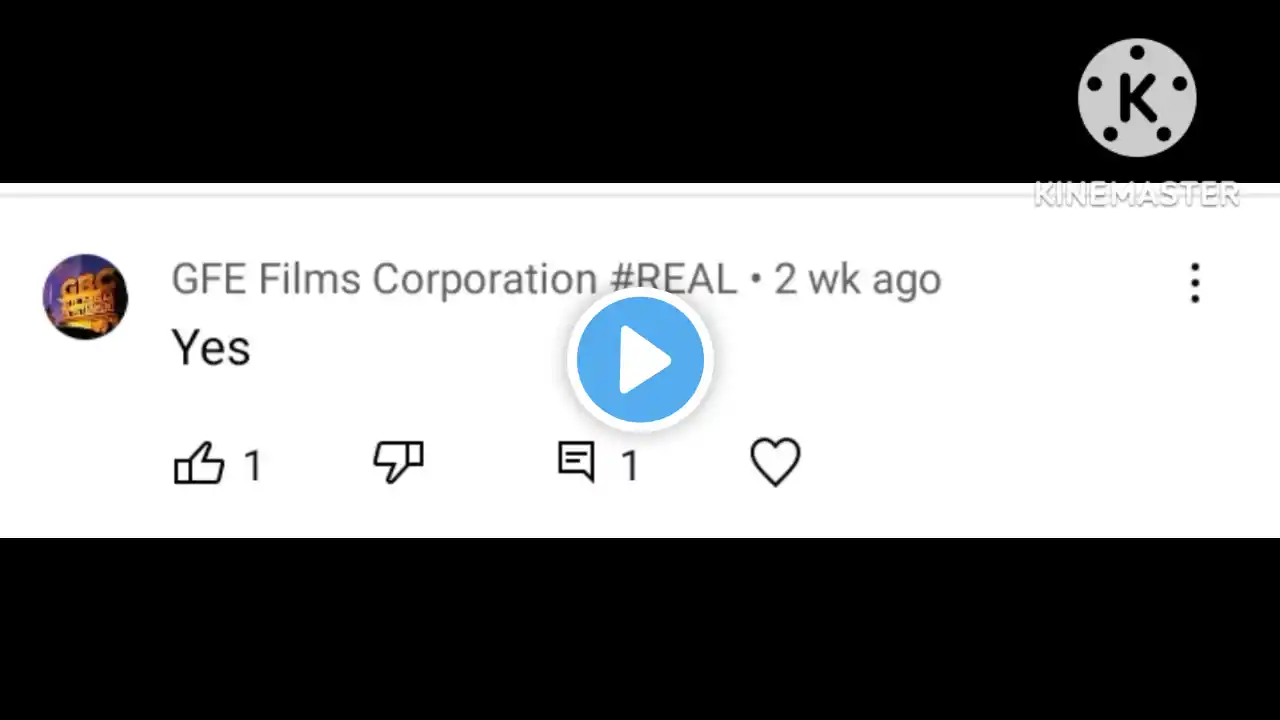Screen dimensions: 1280x720
Task: Open replies using the speech-bubble icon
Action: pos(576,463)
